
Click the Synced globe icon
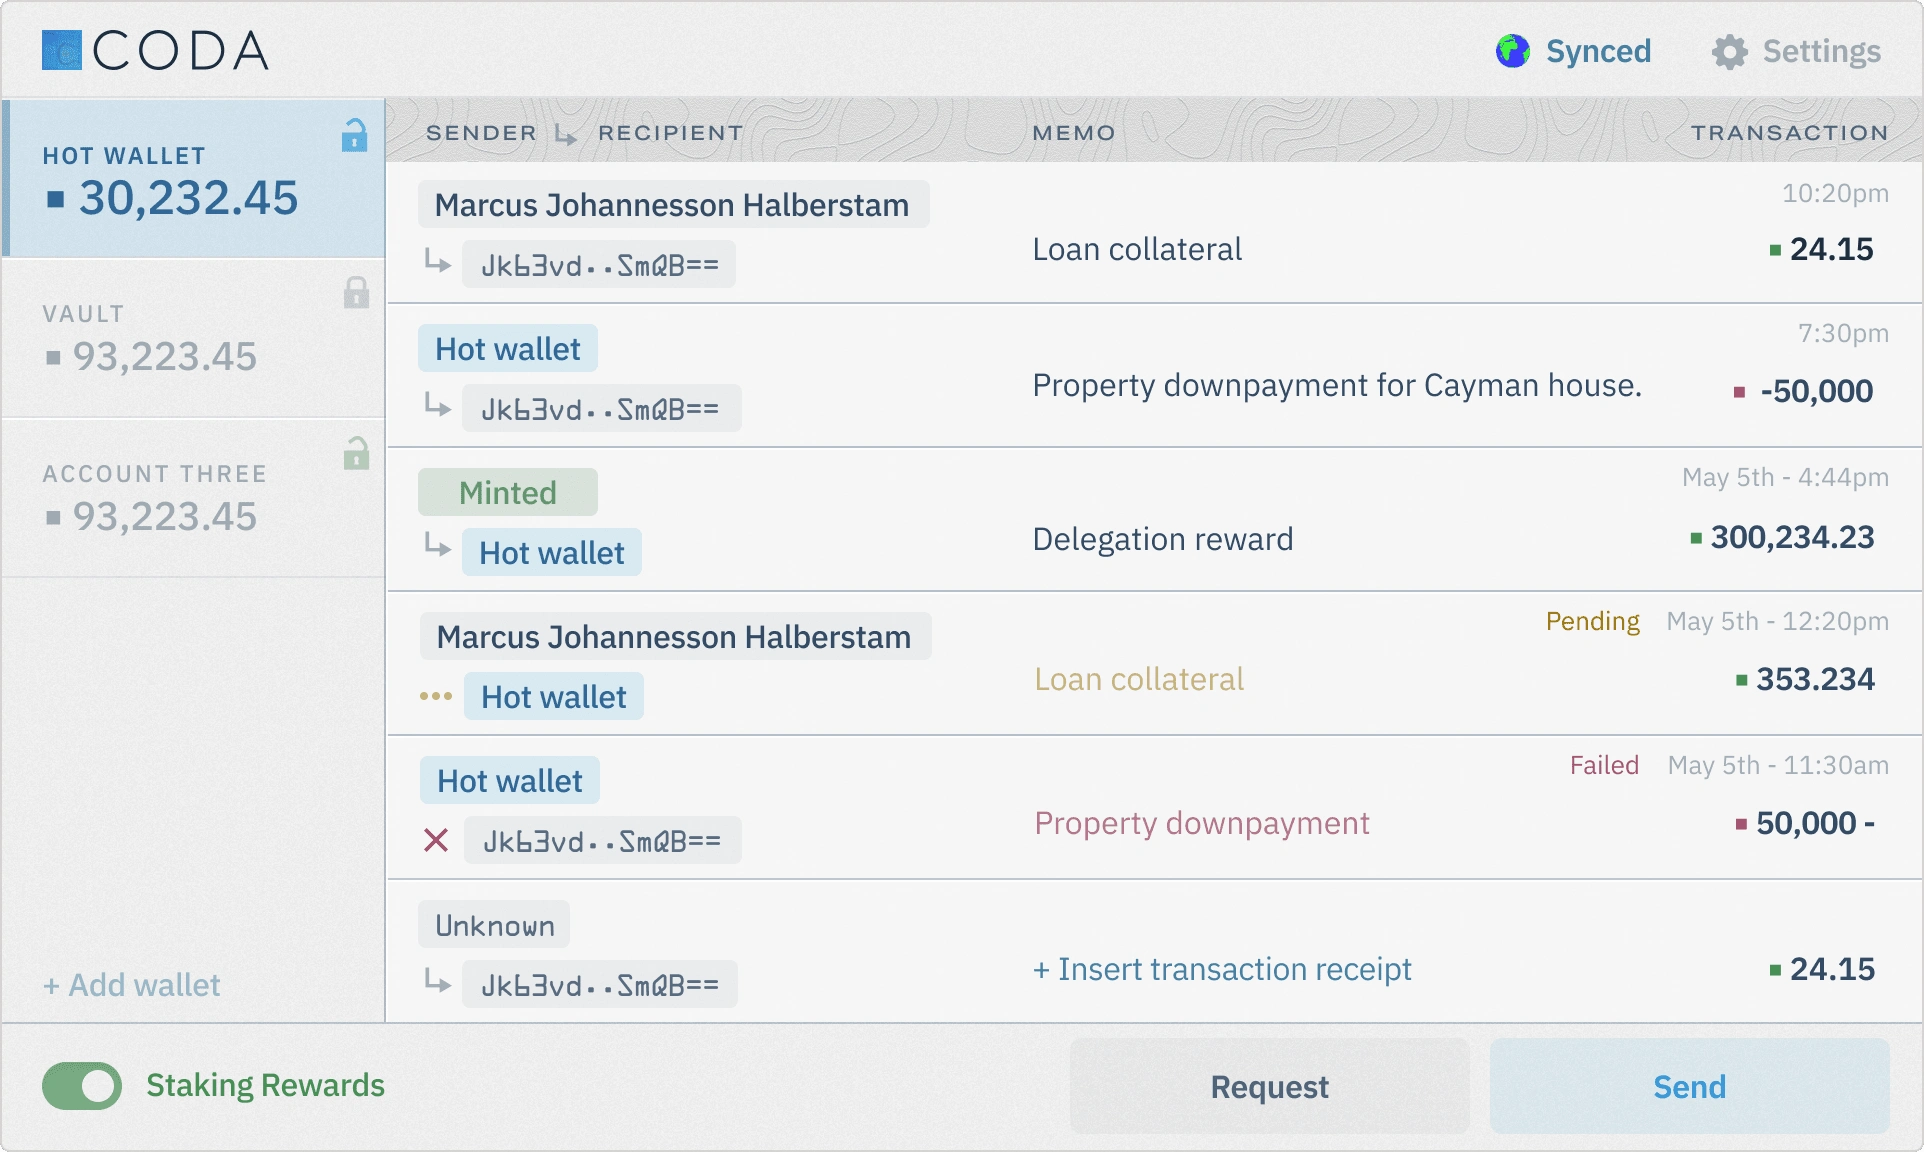tap(1512, 51)
